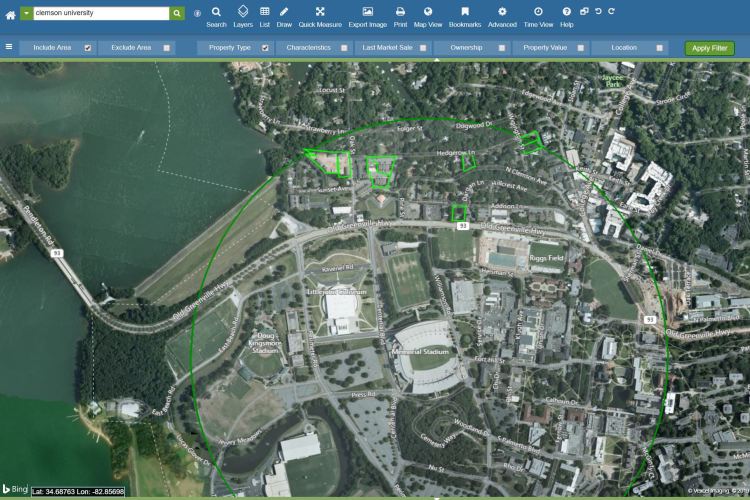
Task: Uncheck the Include Area checkbox
Action: click(x=88, y=48)
